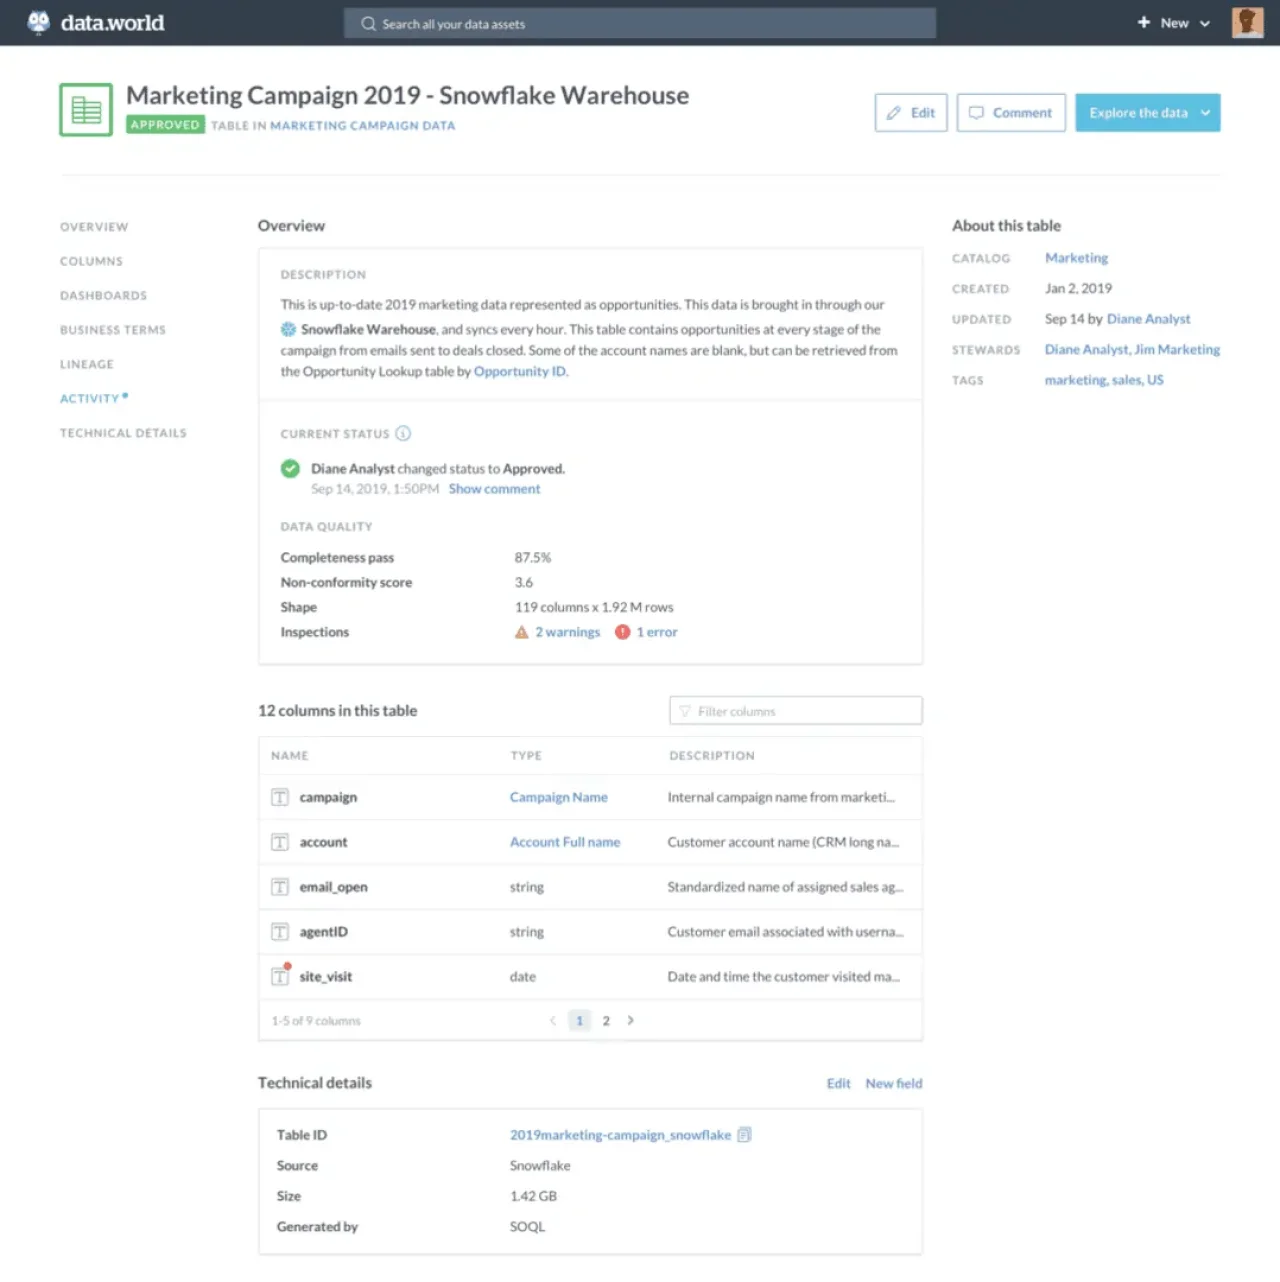Click the text-type icon for email_open column
The width and height of the screenshot is (1280, 1282).
point(280,887)
